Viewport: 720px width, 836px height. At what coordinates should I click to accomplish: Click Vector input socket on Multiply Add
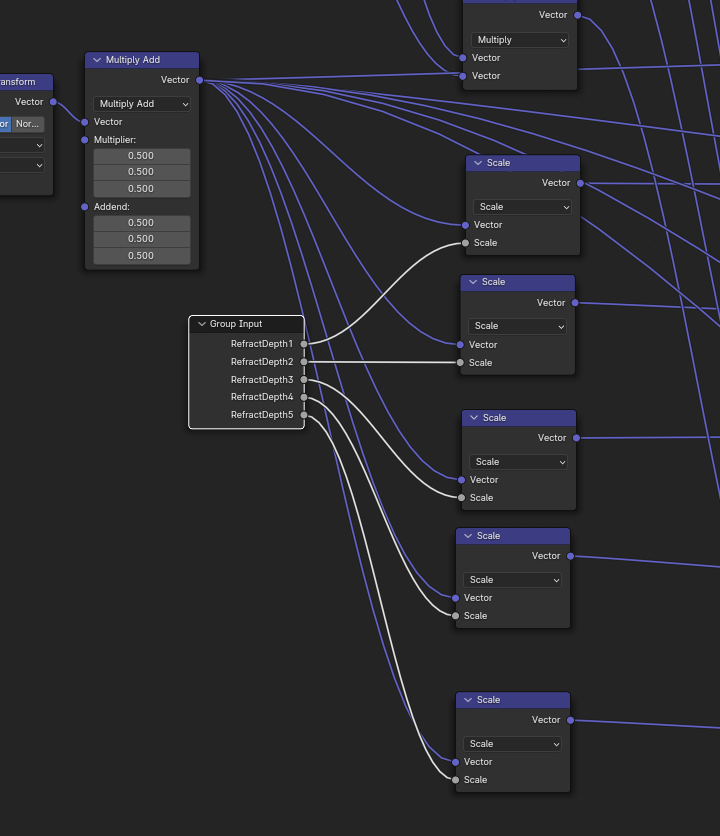click(x=85, y=122)
